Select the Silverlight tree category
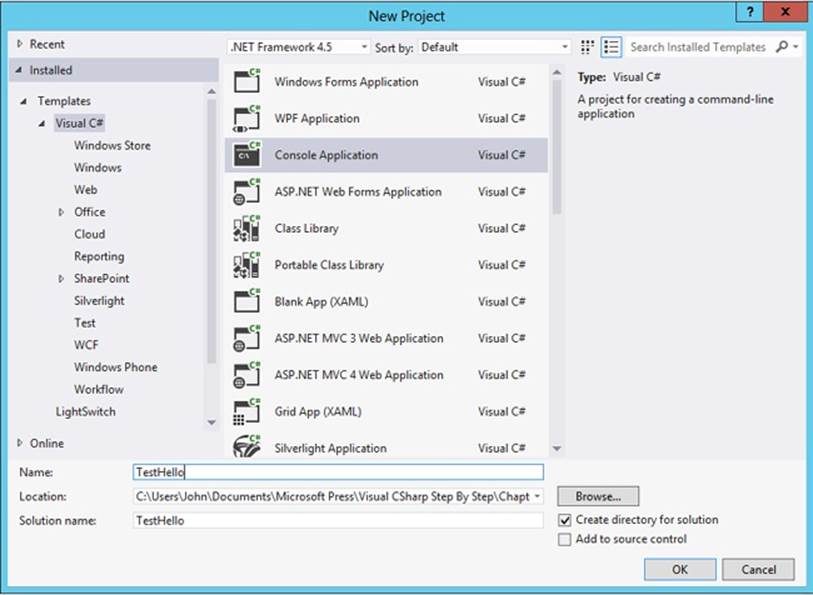 click(99, 301)
